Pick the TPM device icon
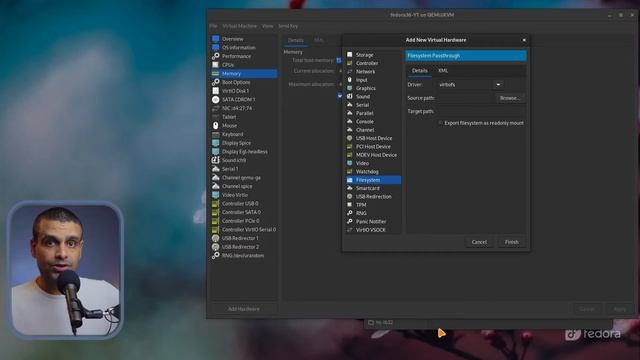This screenshot has height=360, width=640. pyautogui.click(x=350, y=205)
